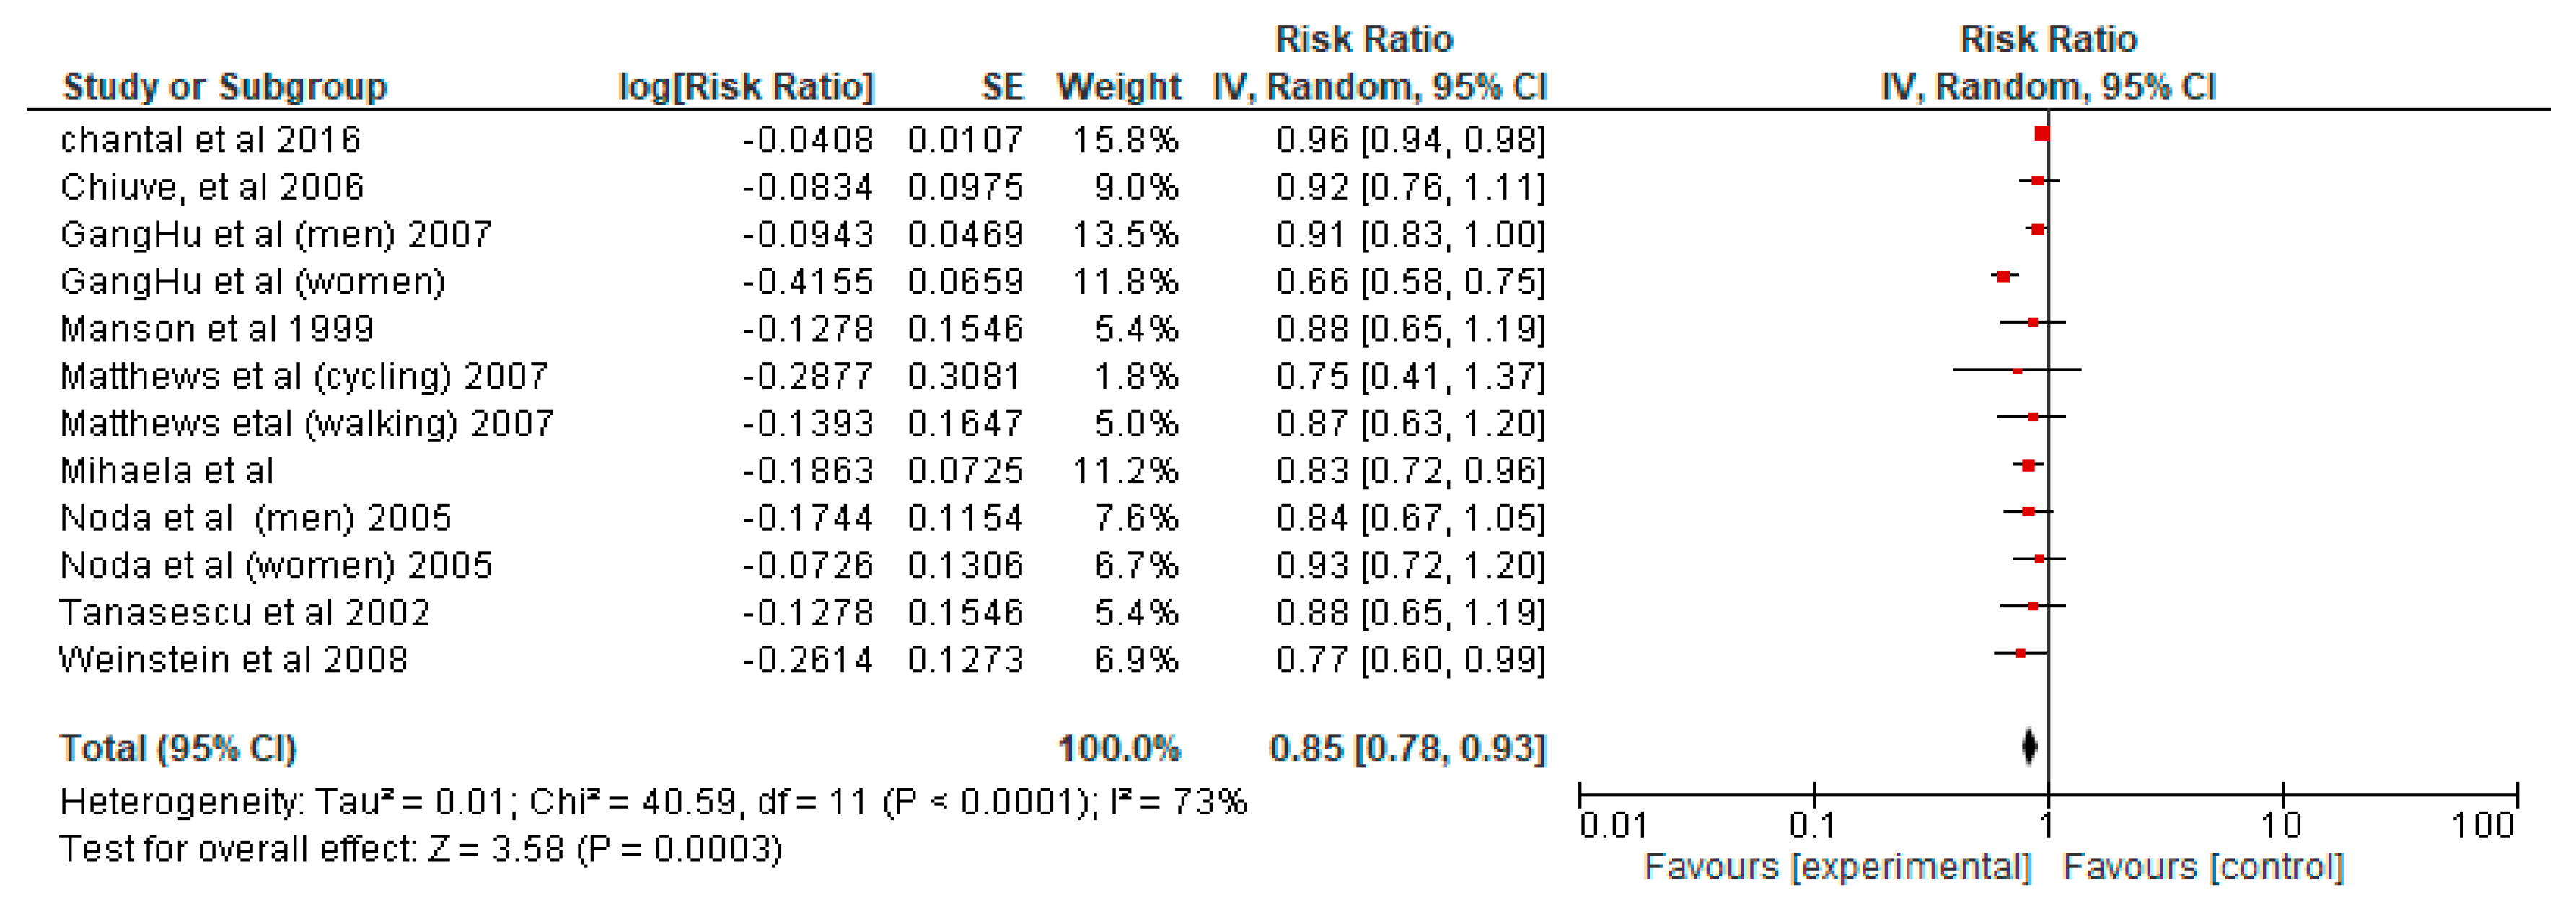Click the red square marker for GangHu women

pyautogui.click(x=2003, y=276)
